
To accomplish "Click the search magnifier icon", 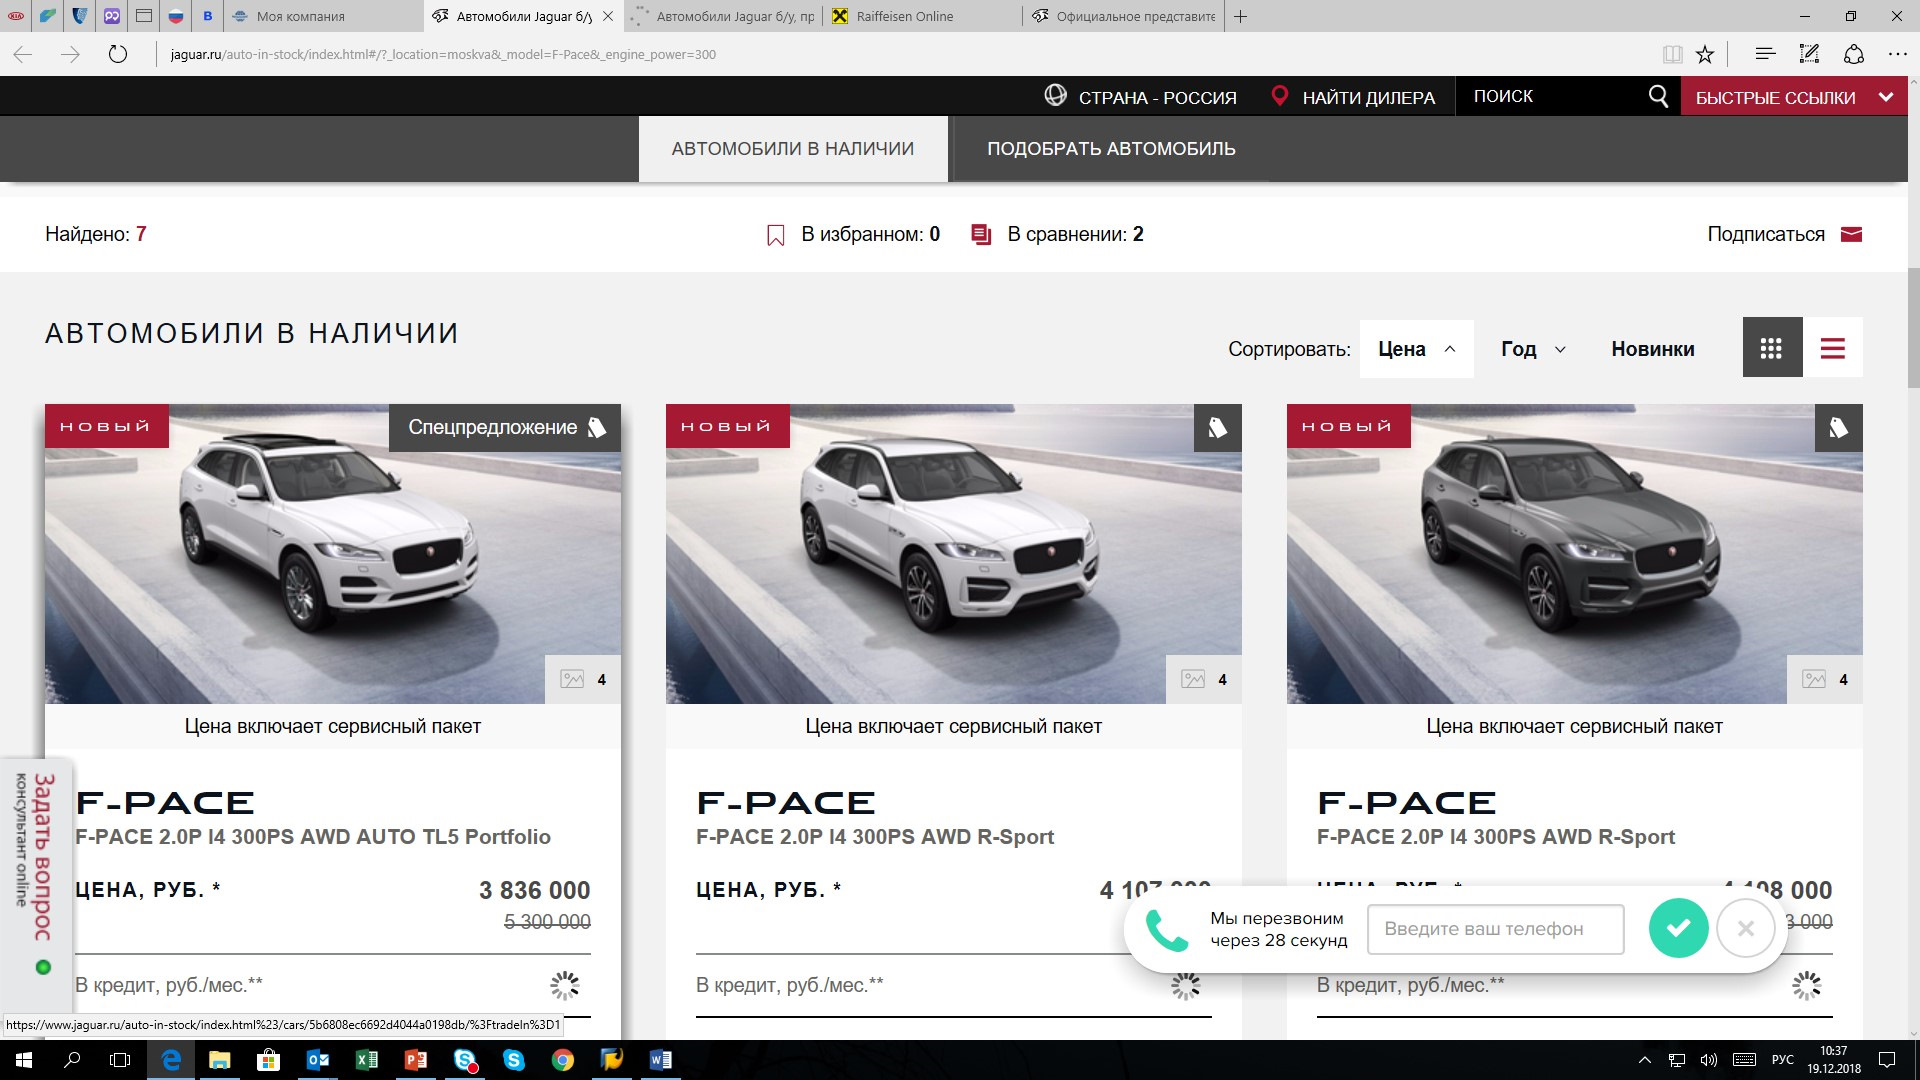I will tap(1658, 96).
